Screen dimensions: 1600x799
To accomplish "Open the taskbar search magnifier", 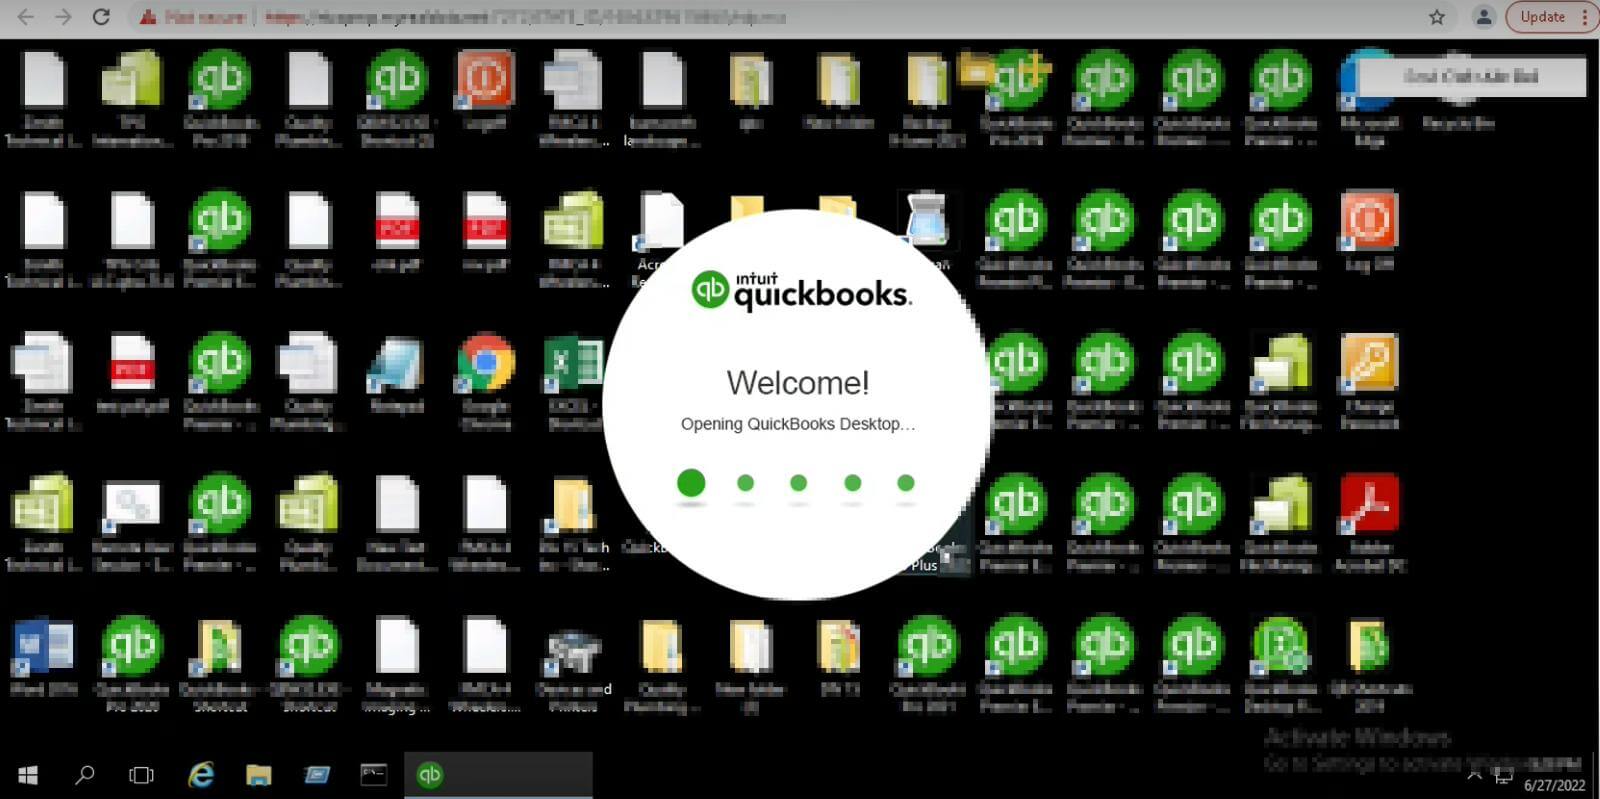I will pos(85,775).
